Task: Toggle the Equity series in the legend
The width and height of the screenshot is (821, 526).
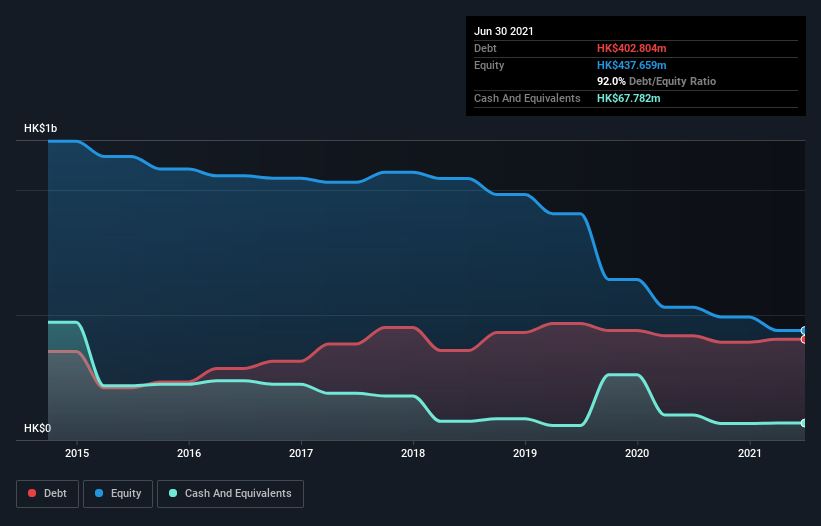Action: 118,494
